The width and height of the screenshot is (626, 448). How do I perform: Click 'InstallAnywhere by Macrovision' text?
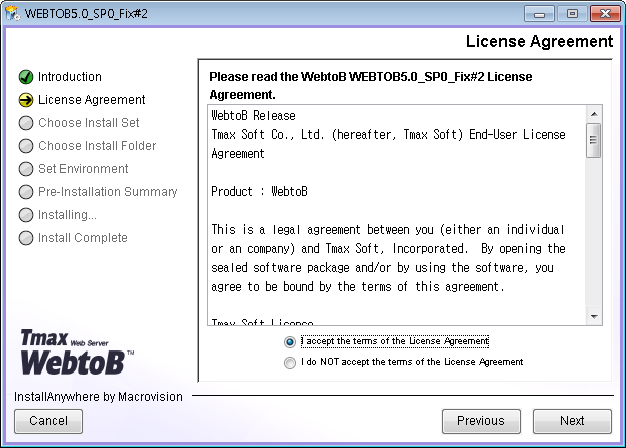(98, 397)
